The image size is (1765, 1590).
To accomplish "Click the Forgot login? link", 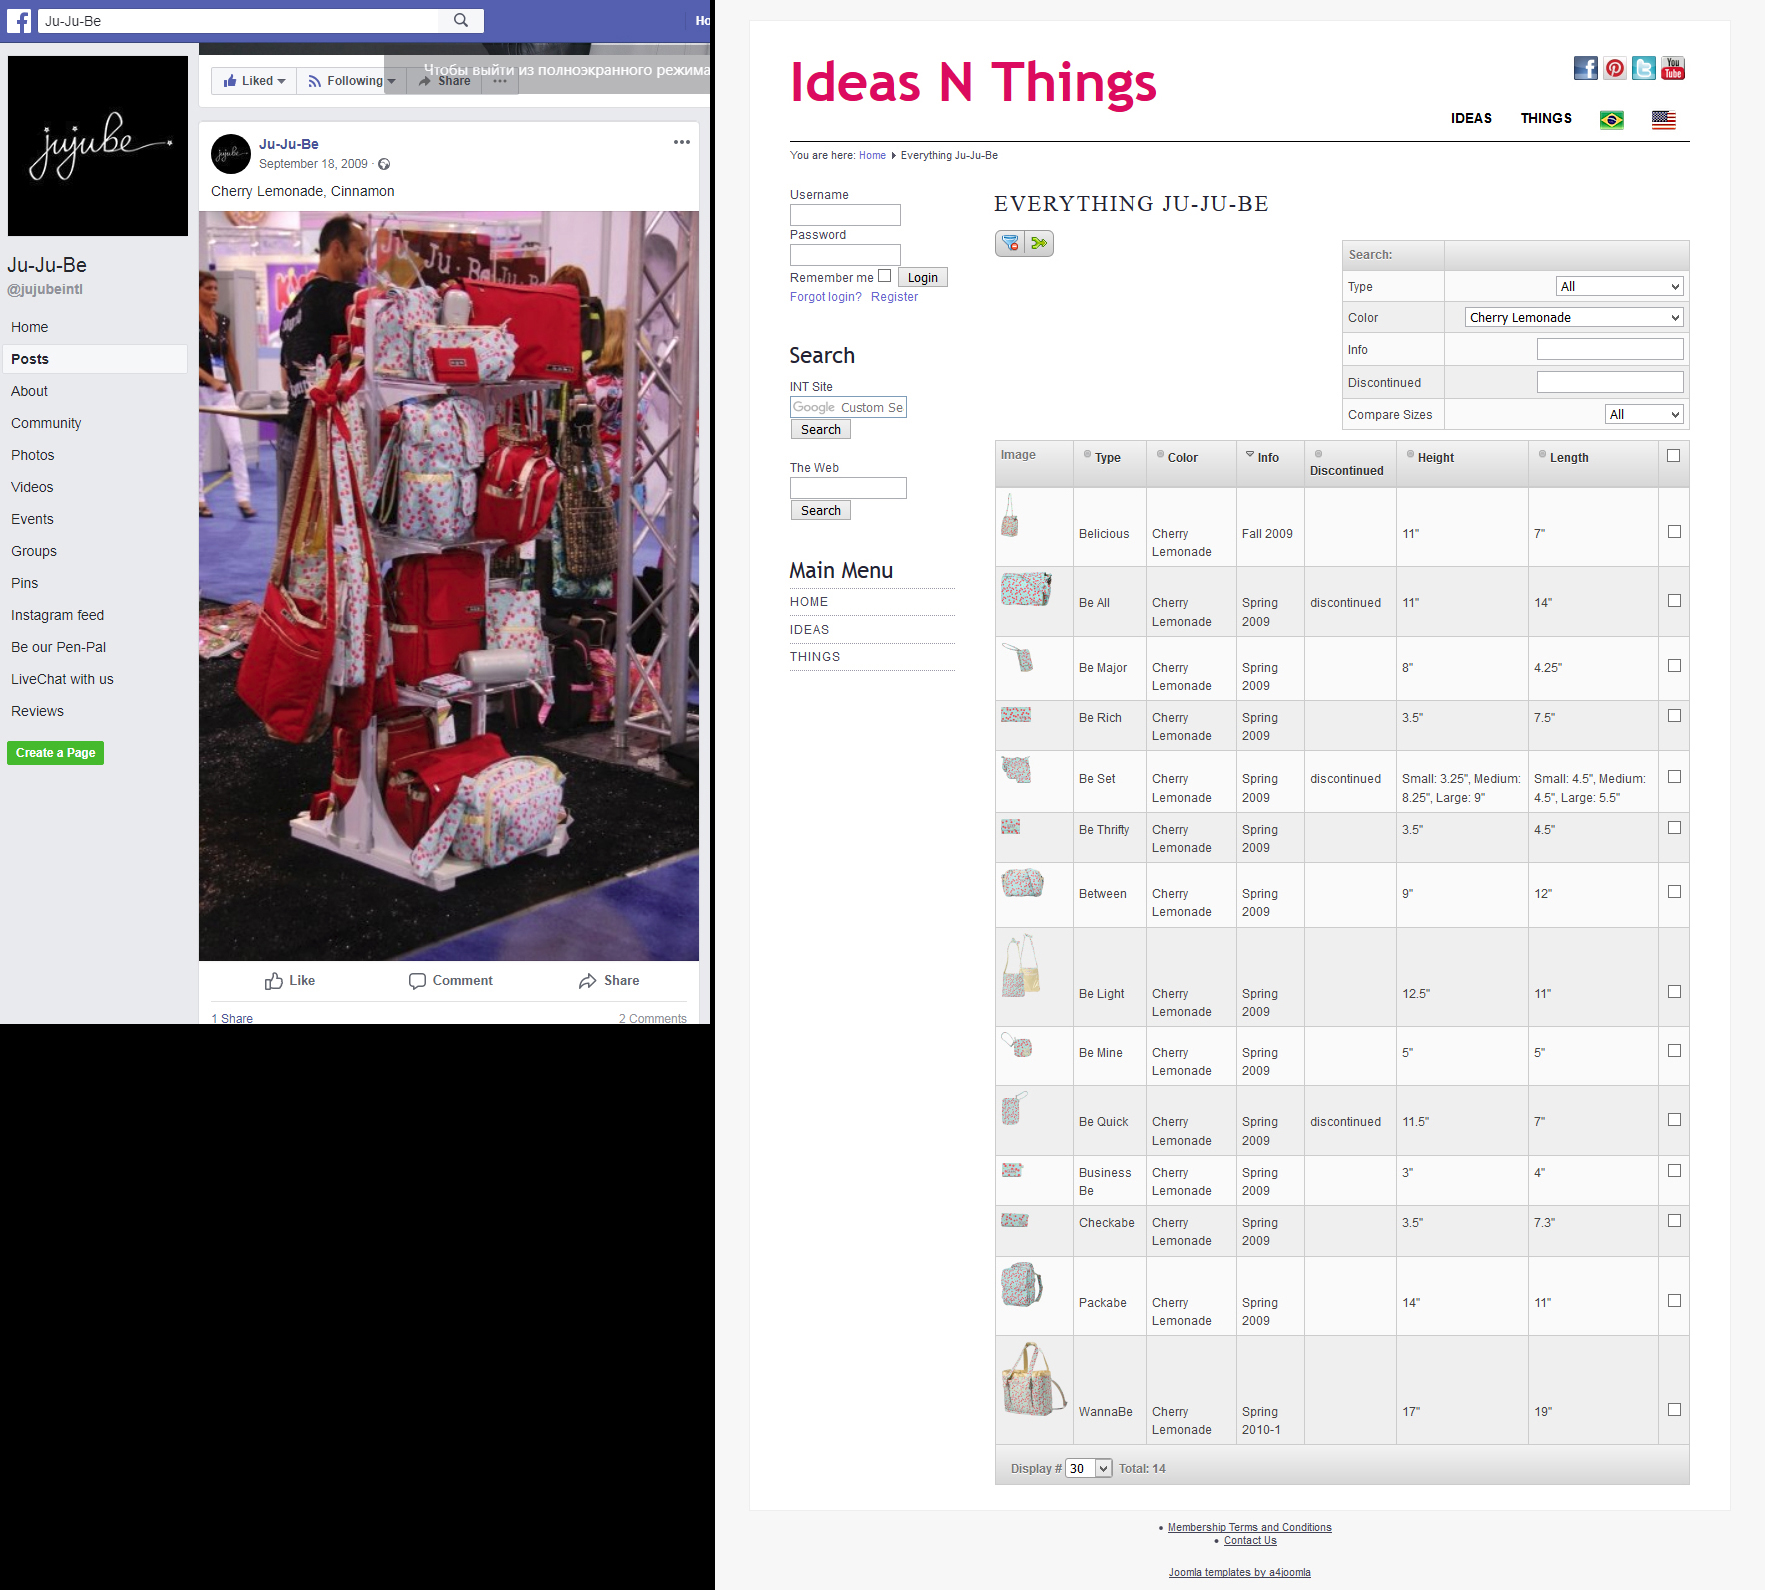I will (826, 297).
